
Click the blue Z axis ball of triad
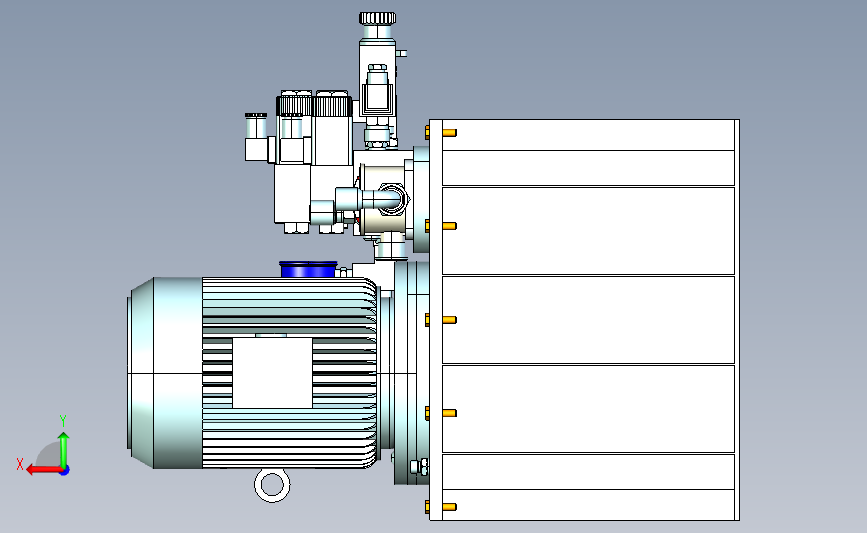tap(65, 471)
